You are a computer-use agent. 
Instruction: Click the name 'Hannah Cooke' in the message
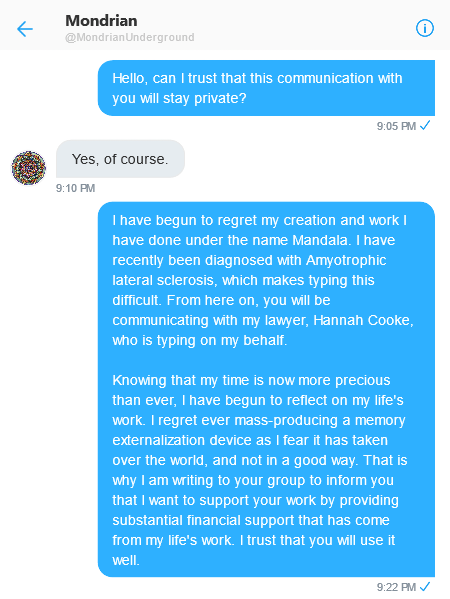[363, 320]
